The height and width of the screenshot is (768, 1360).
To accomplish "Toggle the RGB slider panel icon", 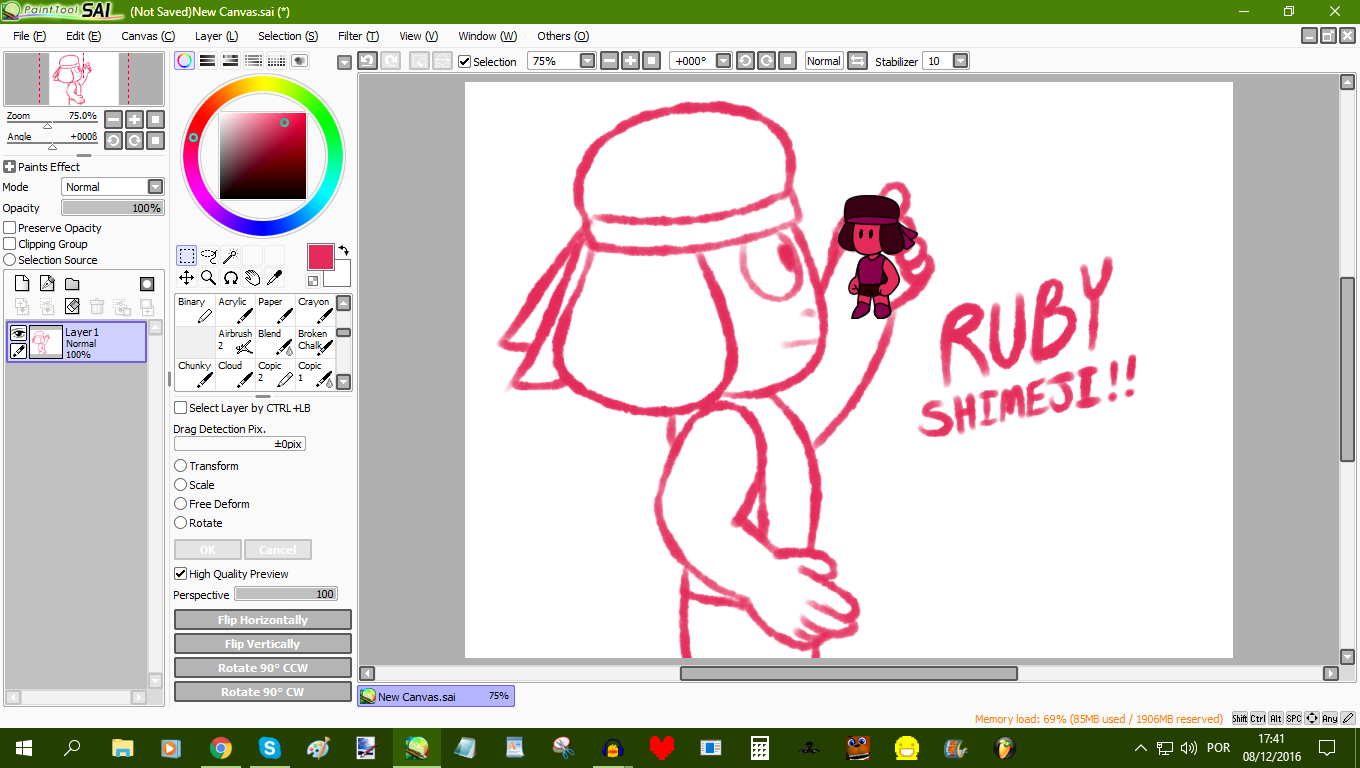I will (x=207, y=61).
